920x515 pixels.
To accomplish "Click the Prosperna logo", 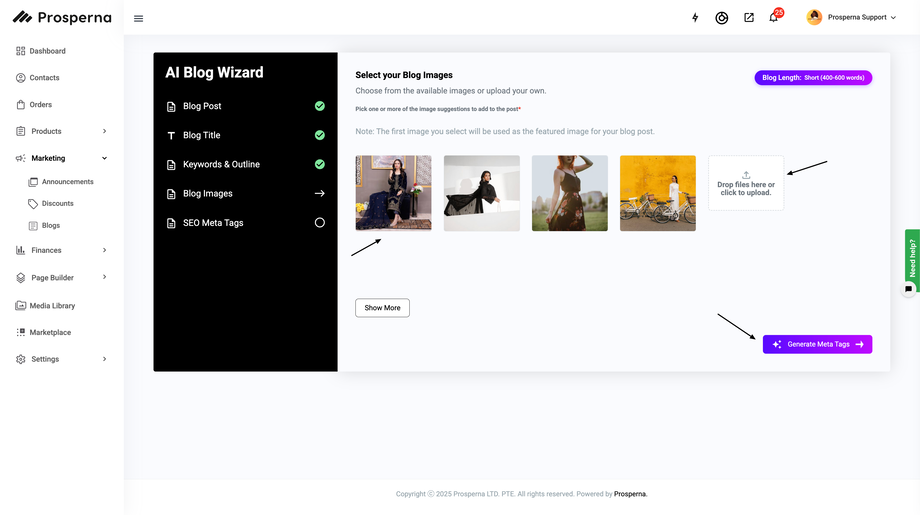I will [62, 18].
